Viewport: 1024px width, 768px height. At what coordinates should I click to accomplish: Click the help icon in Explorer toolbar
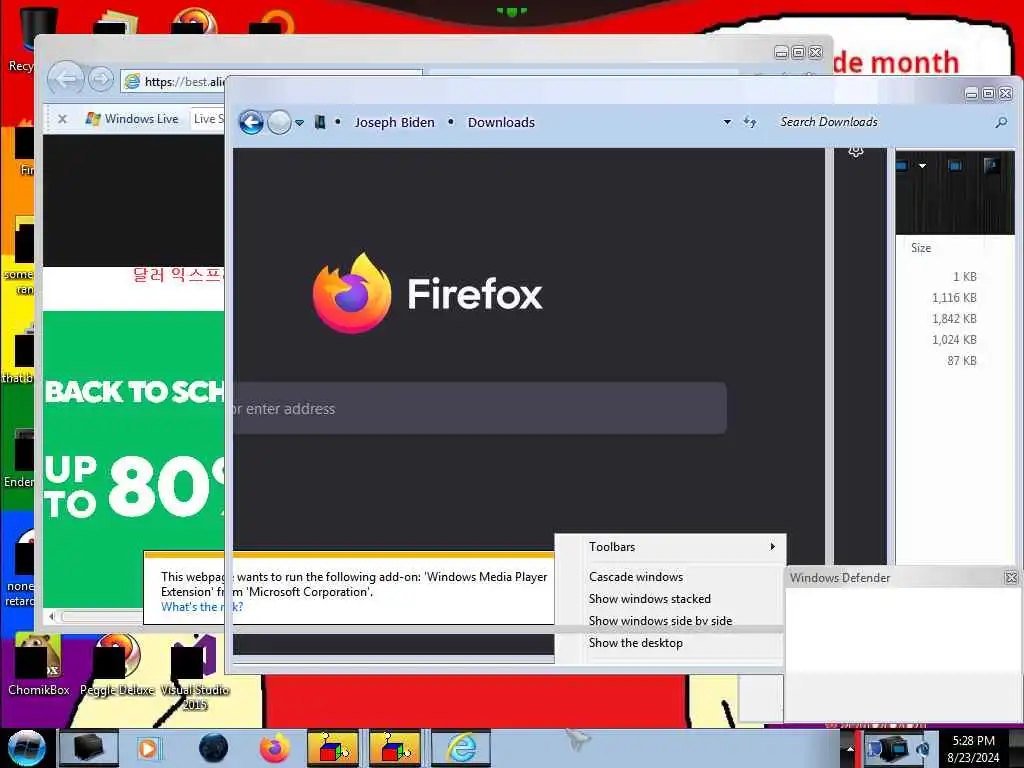pos(991,166)
